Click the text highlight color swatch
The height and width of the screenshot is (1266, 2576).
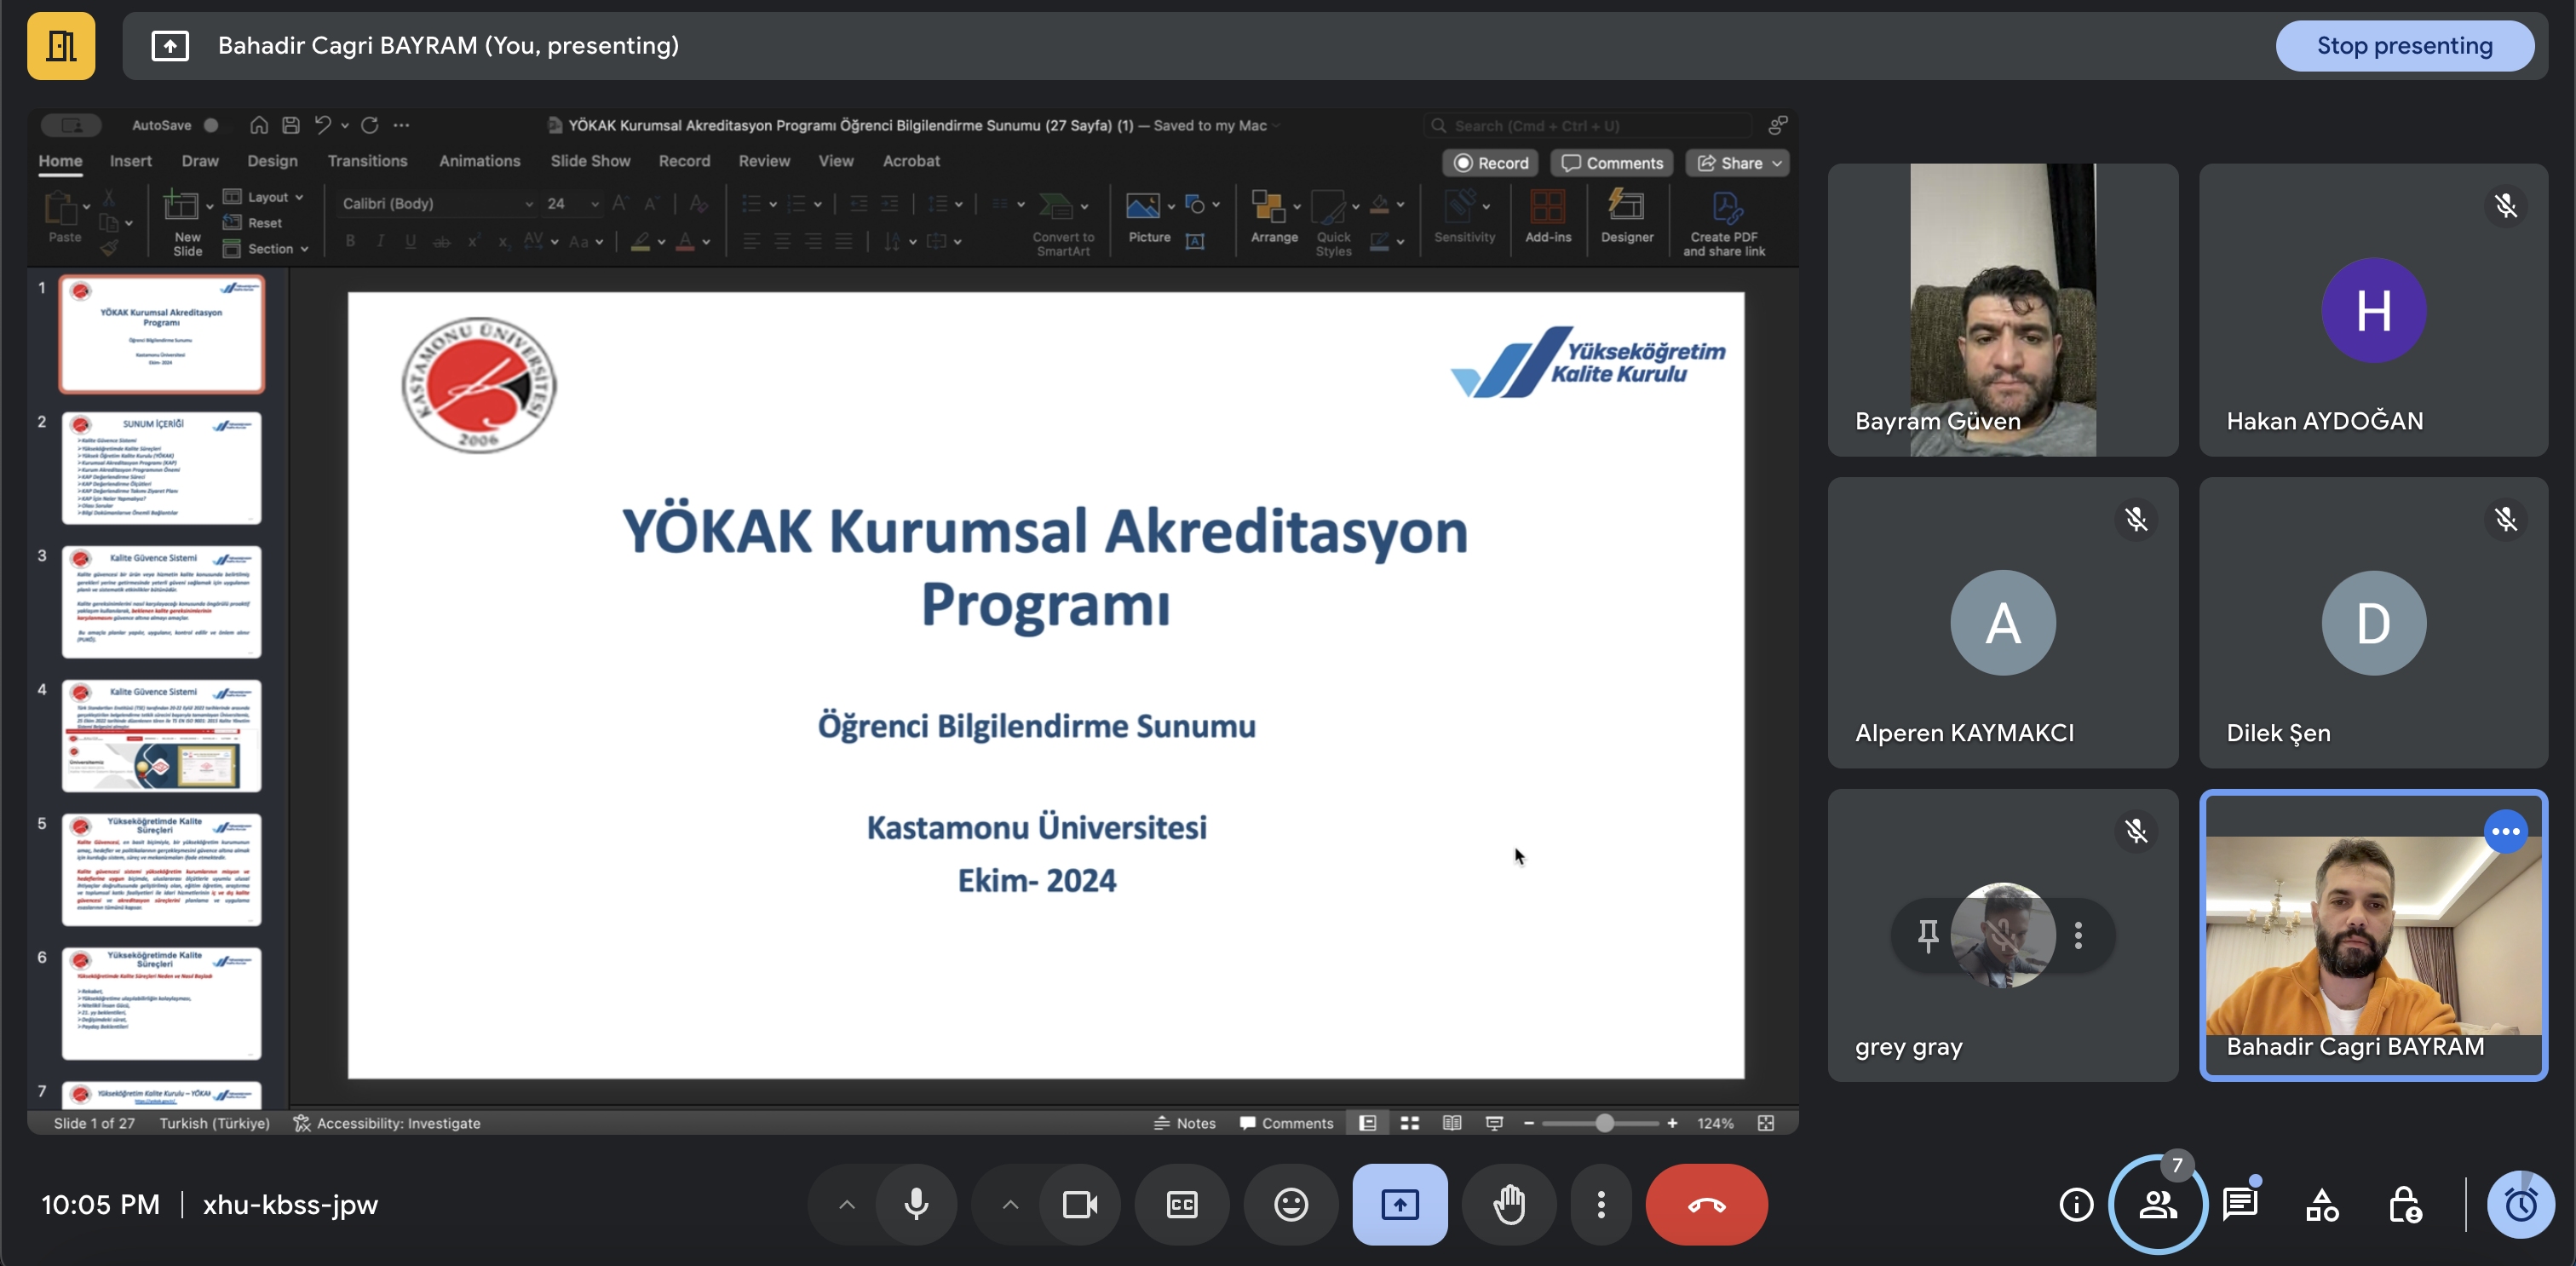641,241
